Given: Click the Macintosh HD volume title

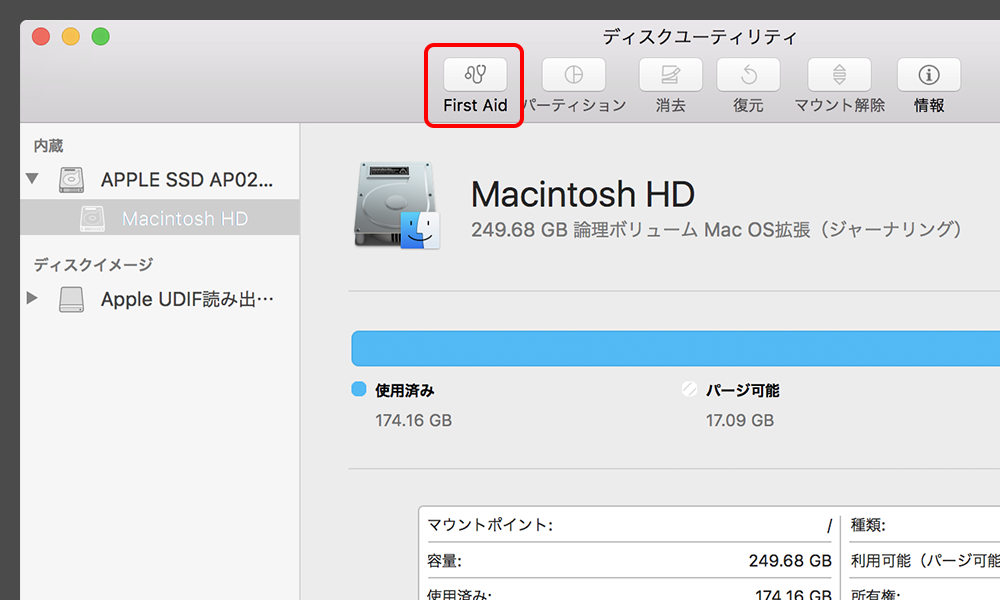Looking at the screenshot, I should pyautogui.click(x=582, y=194).
